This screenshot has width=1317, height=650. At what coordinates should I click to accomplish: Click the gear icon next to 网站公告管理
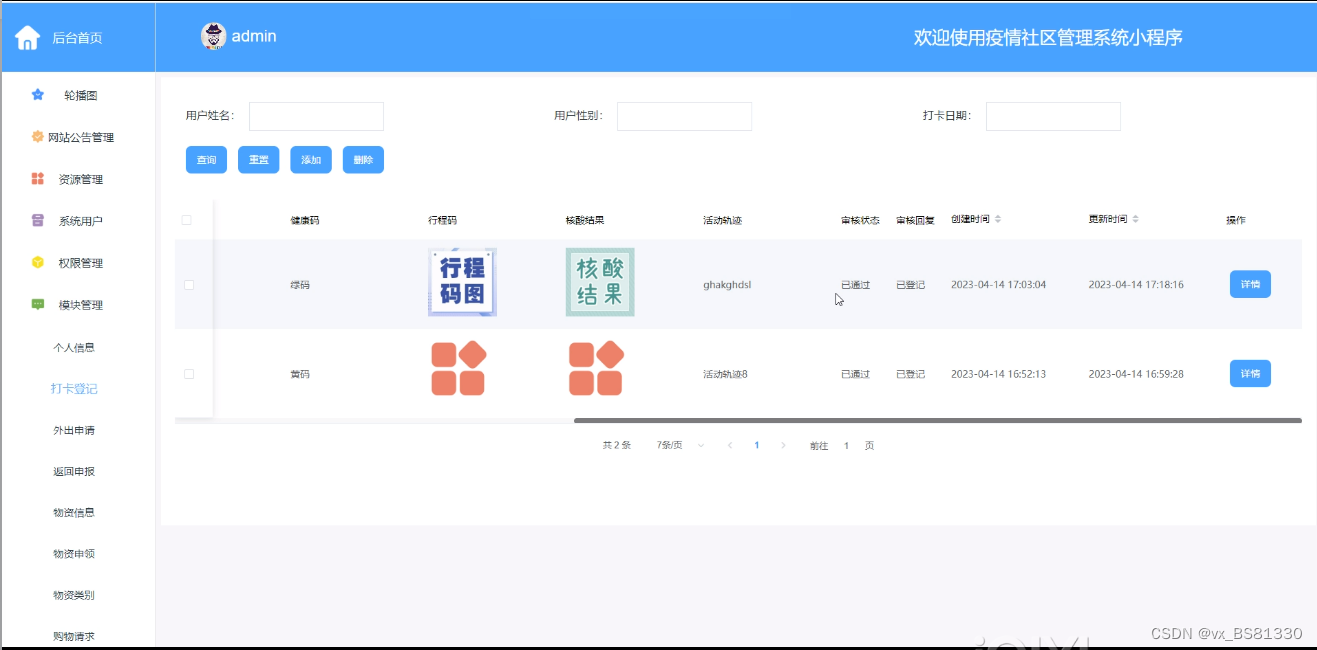(38, 137)
